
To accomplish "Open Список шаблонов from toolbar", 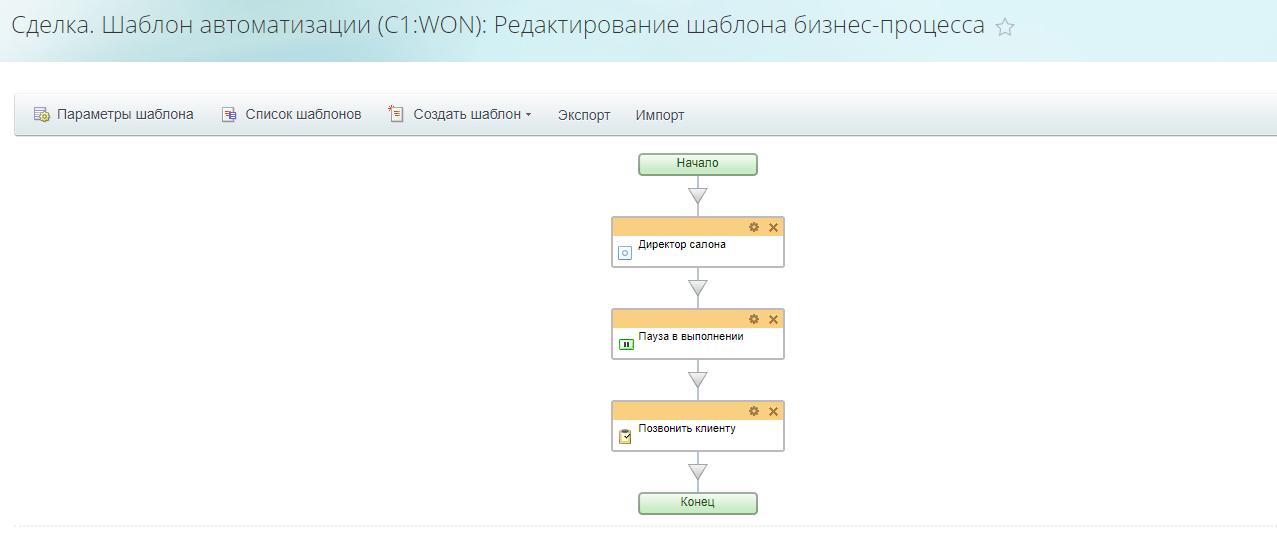I will [291, 115].
